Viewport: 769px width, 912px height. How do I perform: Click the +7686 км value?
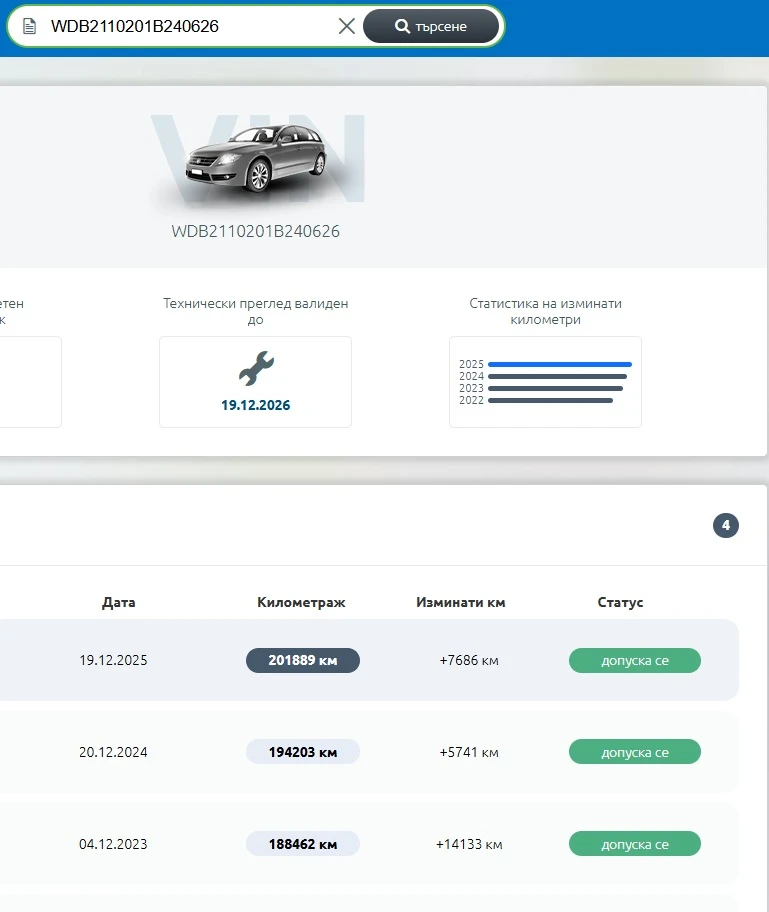[469, 661]
